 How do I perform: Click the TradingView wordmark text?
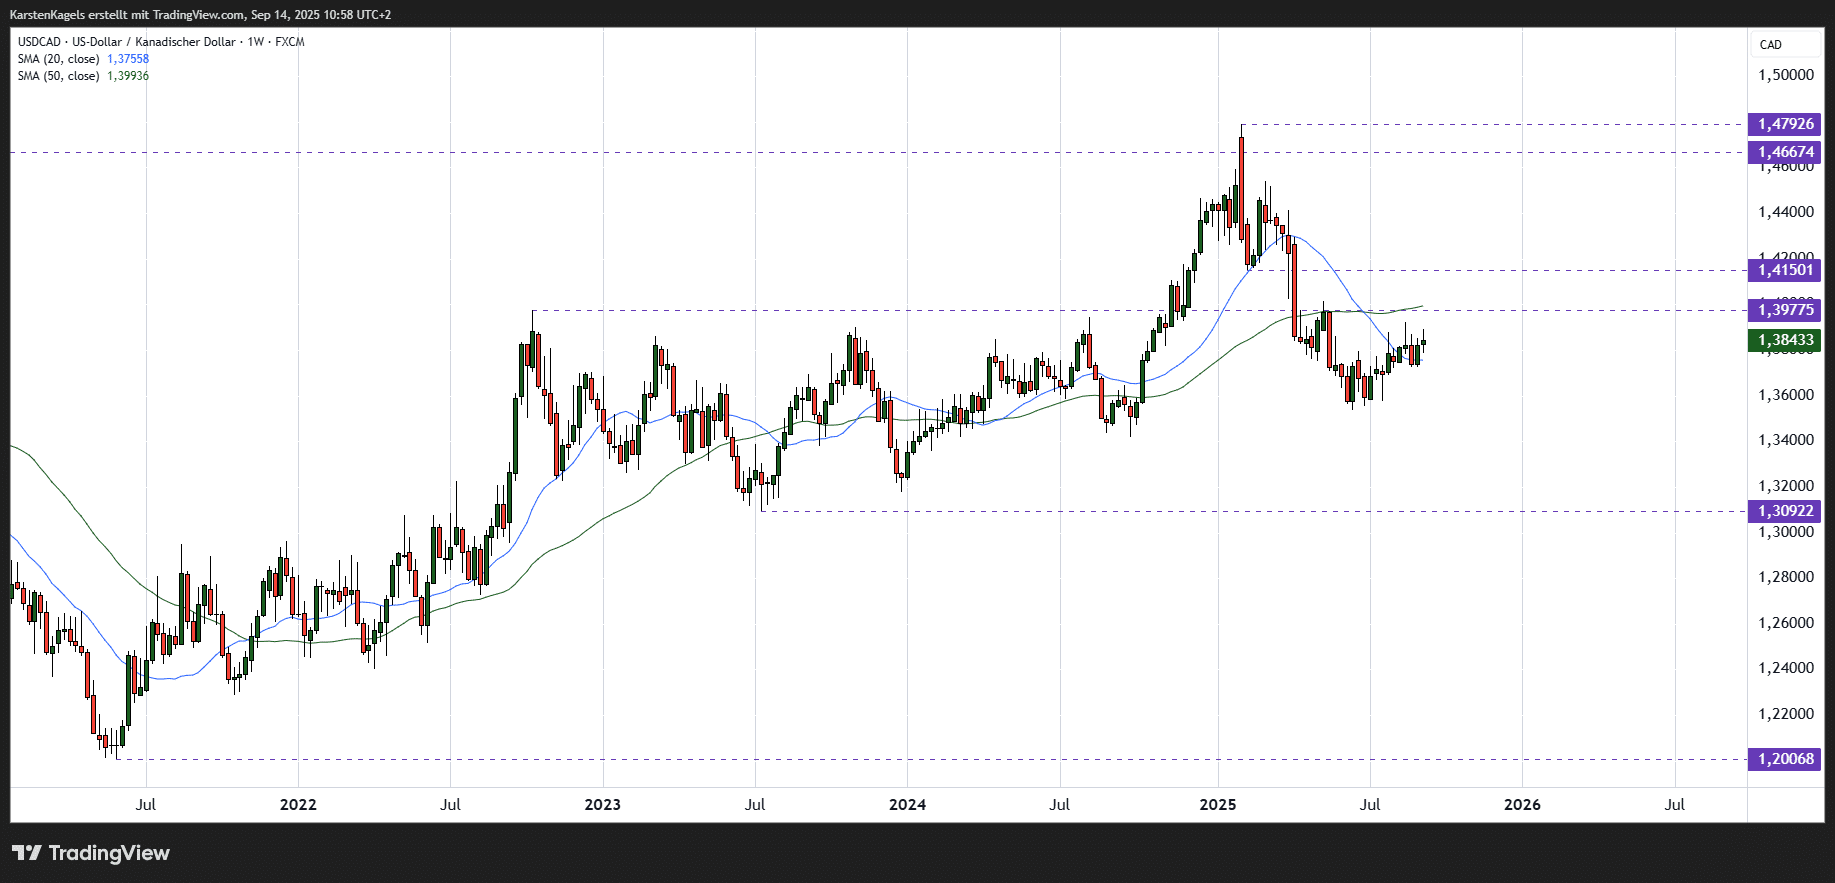pyautogui.click(x=109, y=853)
